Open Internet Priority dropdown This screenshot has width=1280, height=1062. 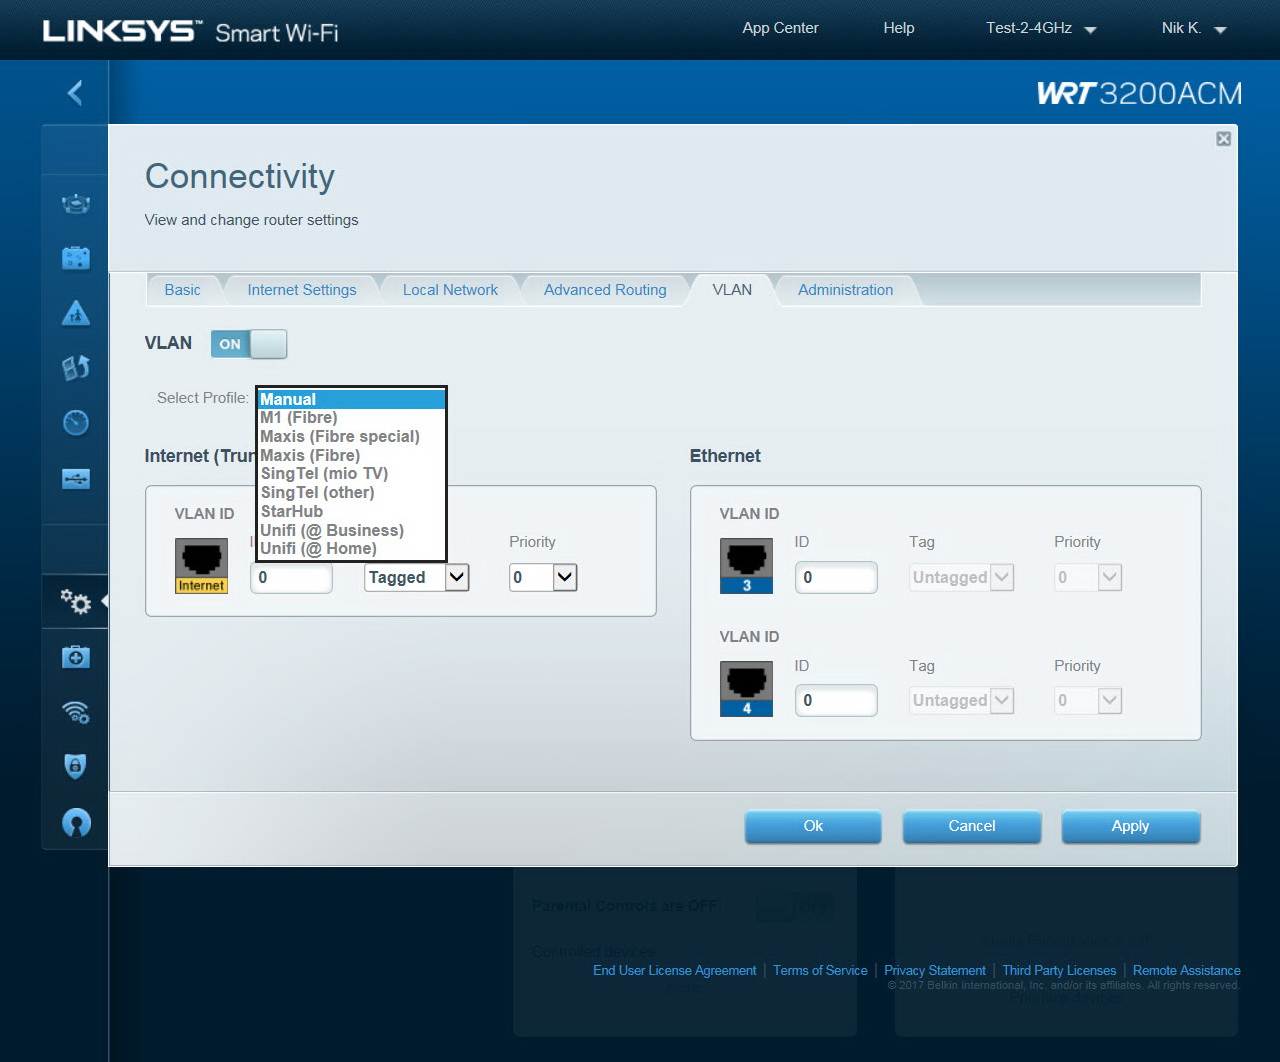[543, 577]
